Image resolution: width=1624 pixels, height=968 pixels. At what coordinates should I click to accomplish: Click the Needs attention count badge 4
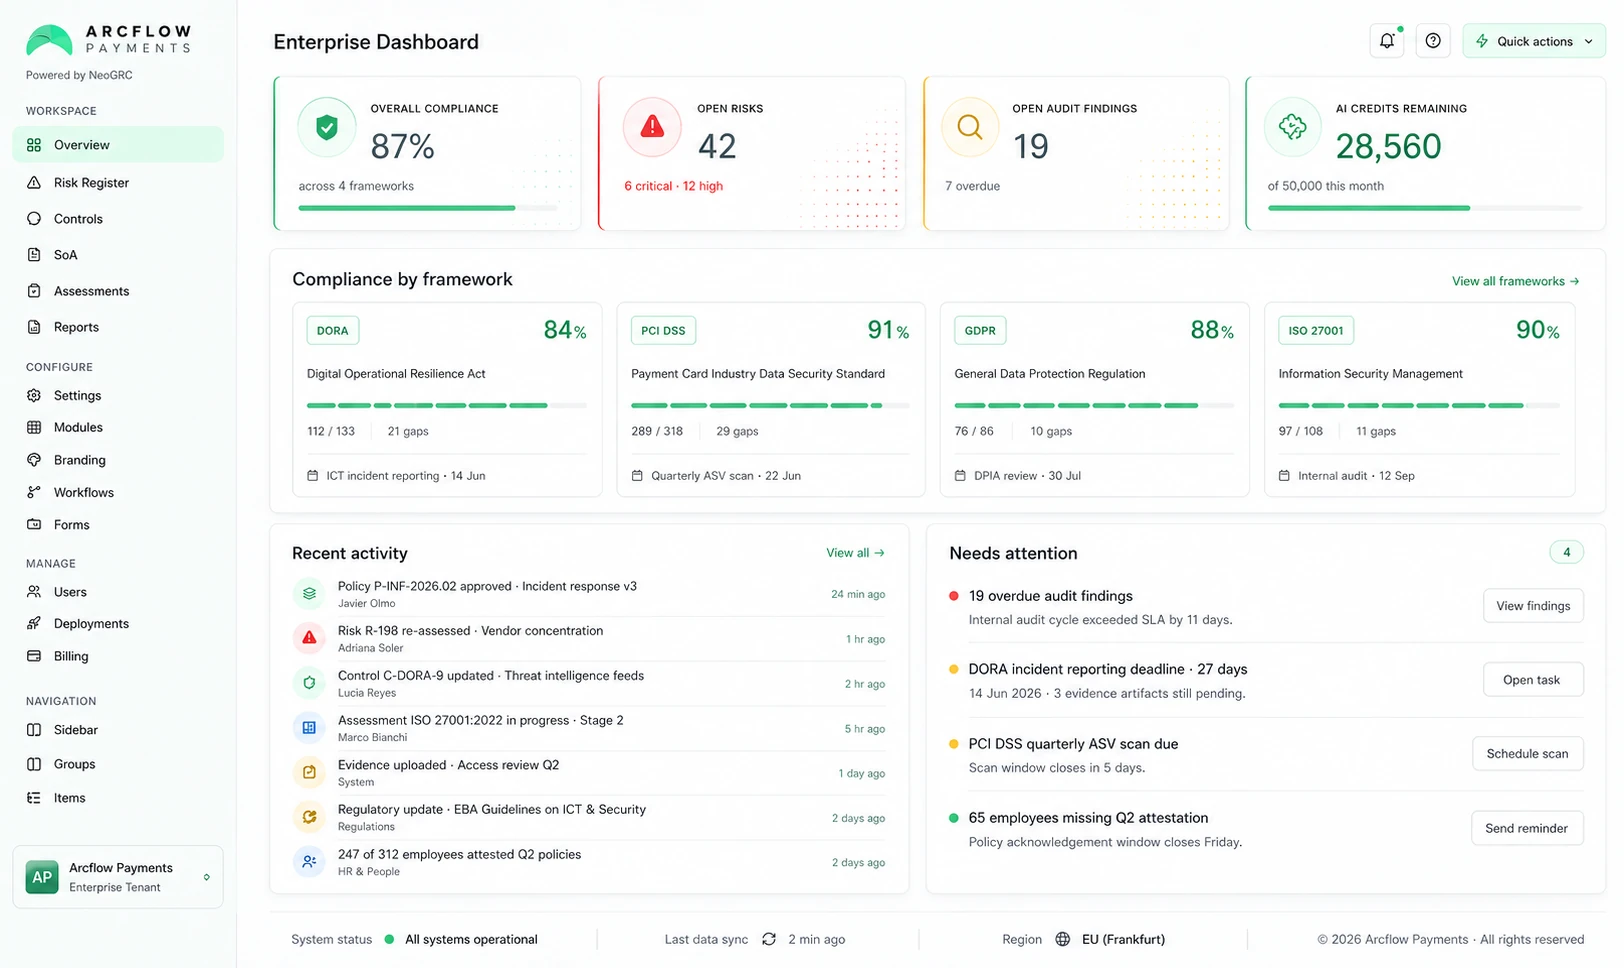[1566, 552]
